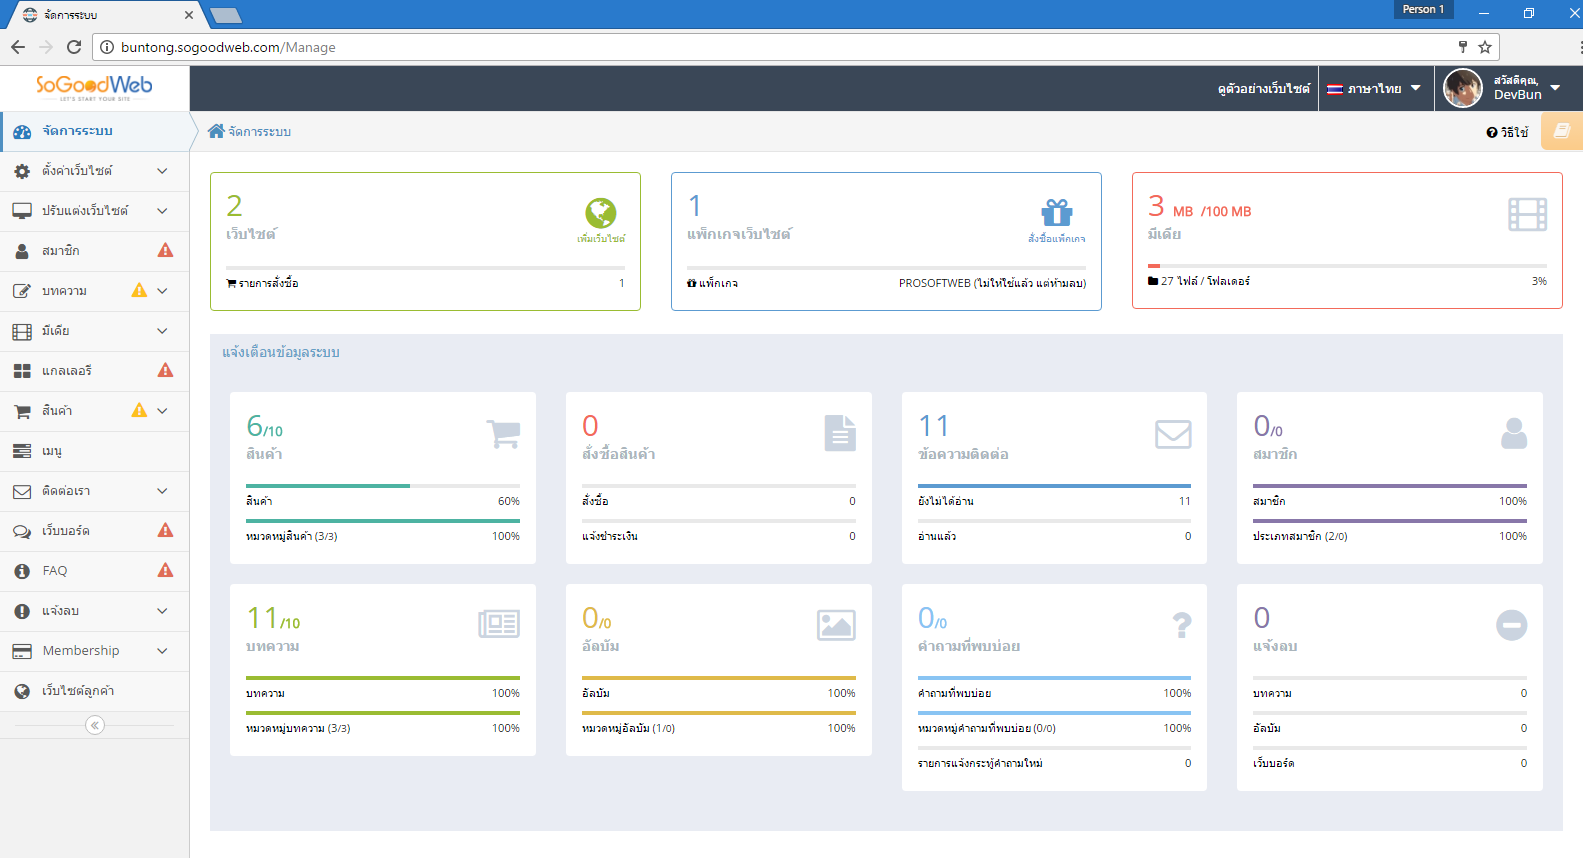This screenshot has width=1583, height=858.
Task: Click browser address bar URL
Action: [x=228, y=47]
